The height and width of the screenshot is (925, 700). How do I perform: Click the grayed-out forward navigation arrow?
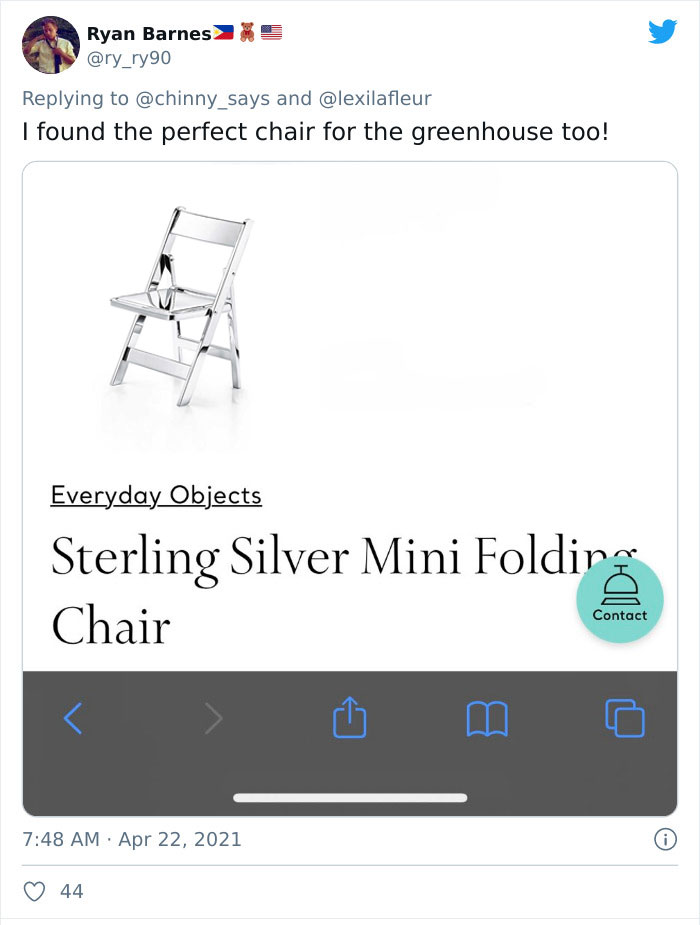[x=210, y=718]
